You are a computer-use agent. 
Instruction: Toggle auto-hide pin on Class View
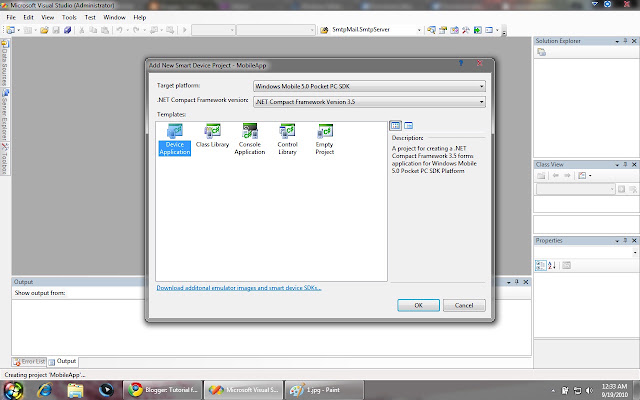tap(625, 164)
